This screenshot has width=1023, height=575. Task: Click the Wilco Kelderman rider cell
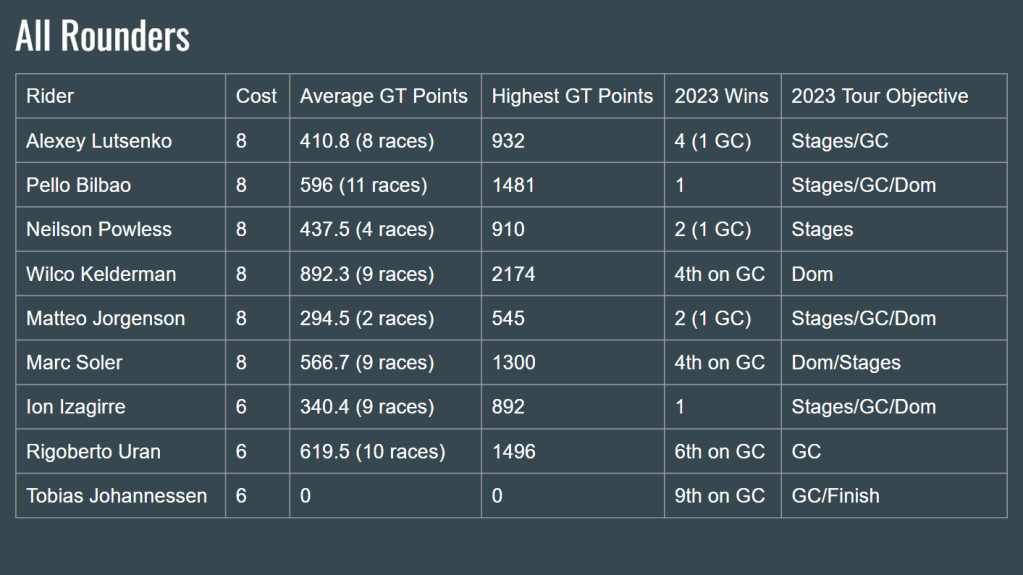coord(101,274)
